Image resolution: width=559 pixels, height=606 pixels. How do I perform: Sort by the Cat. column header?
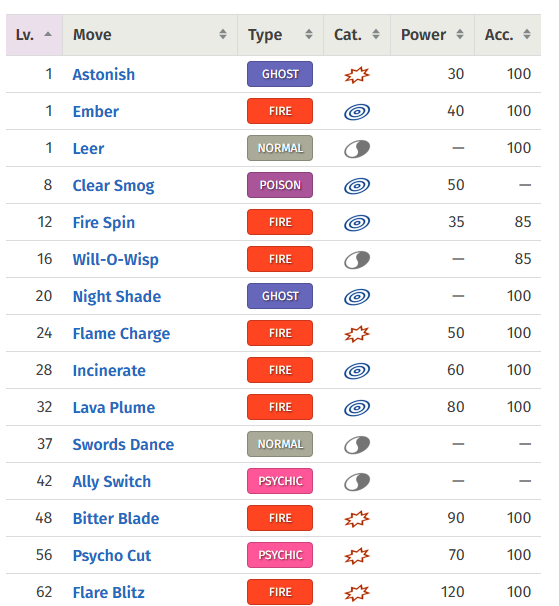pyautogui.click(x=357, y=35)
